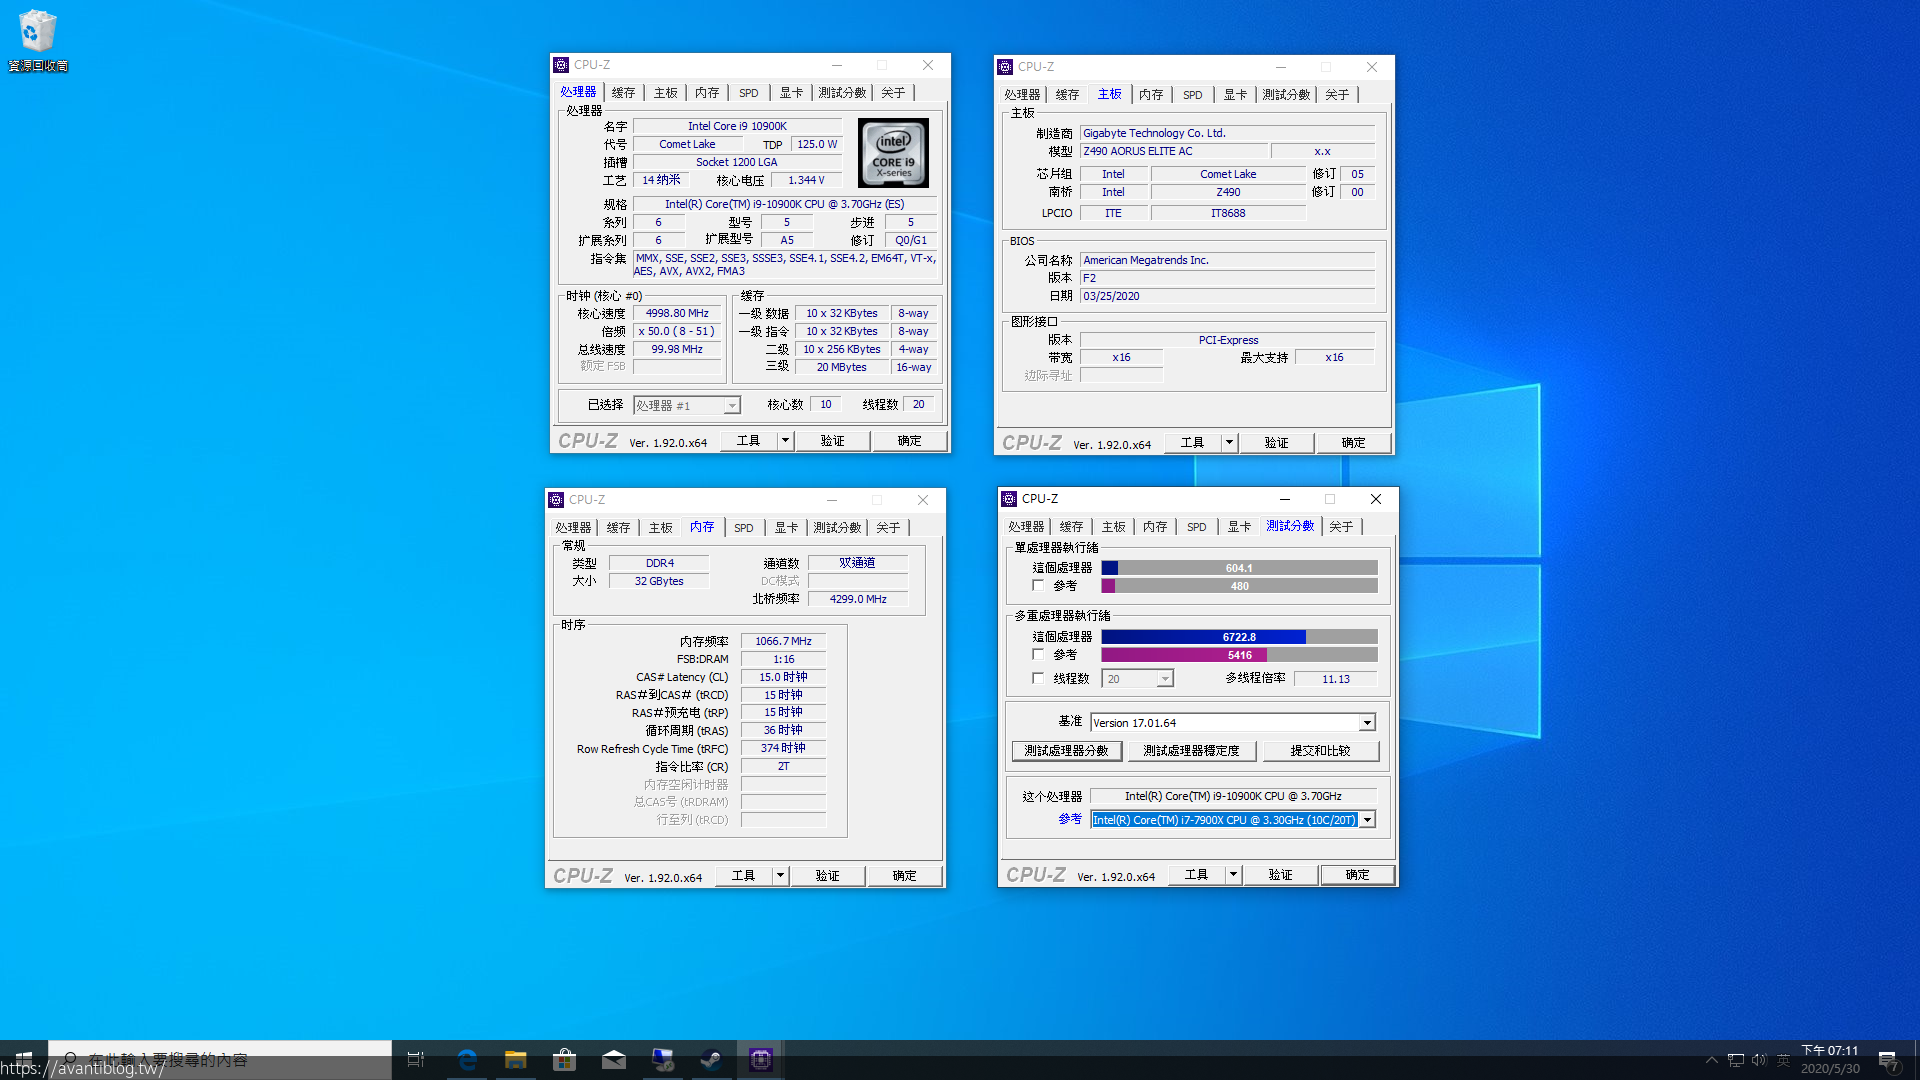This screenshot has width=1920, height=1080.
Task: Open Microsoft Store from the taskbar
Action: [565, 1059]
